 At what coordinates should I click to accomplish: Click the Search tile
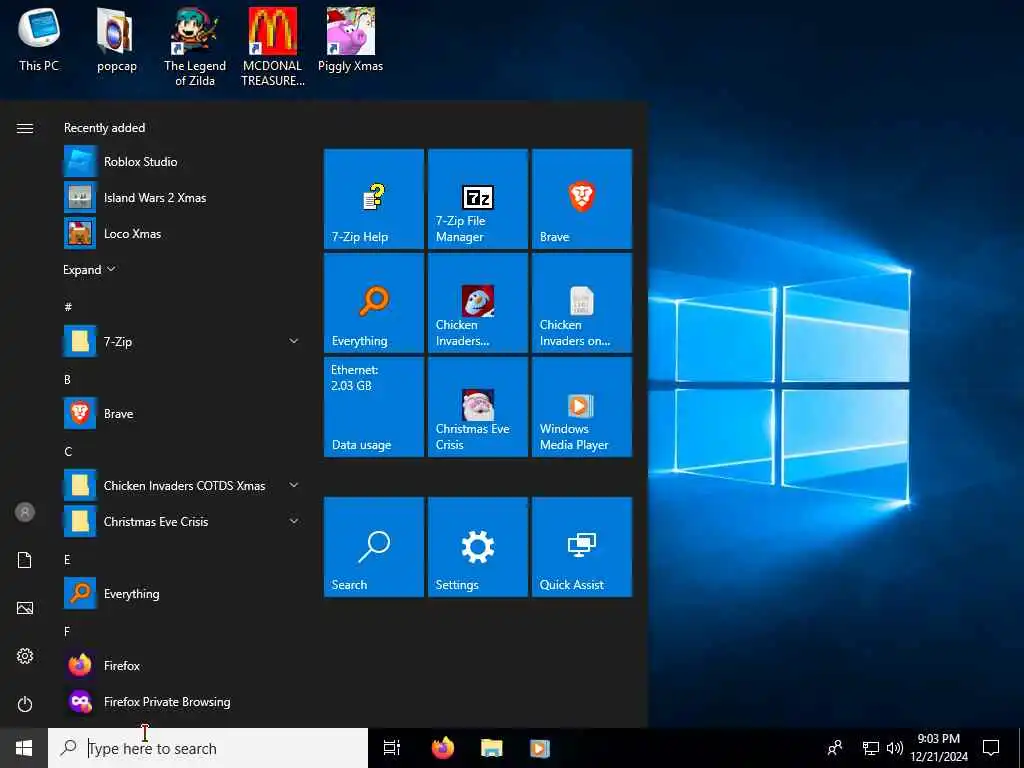coord(374,547)
